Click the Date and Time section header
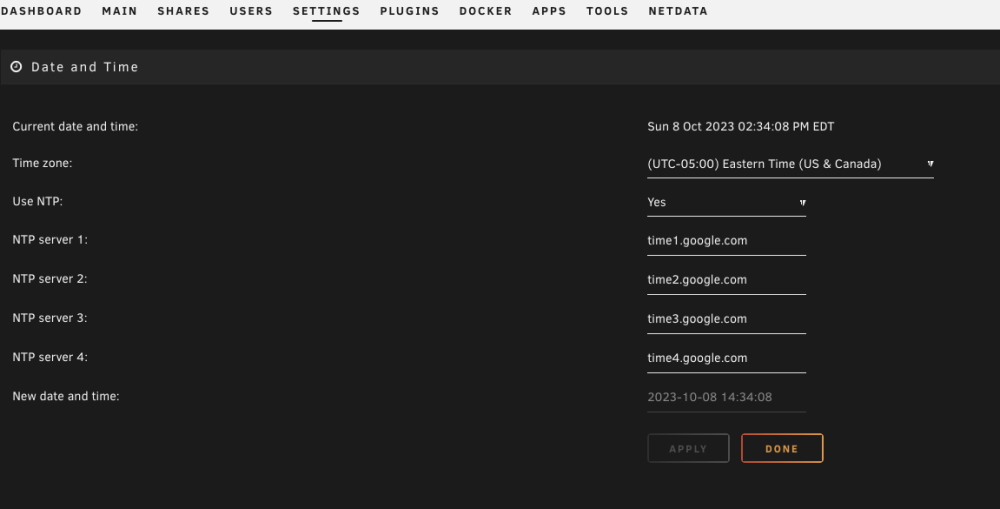The image size is (1000, 509). 500,66
